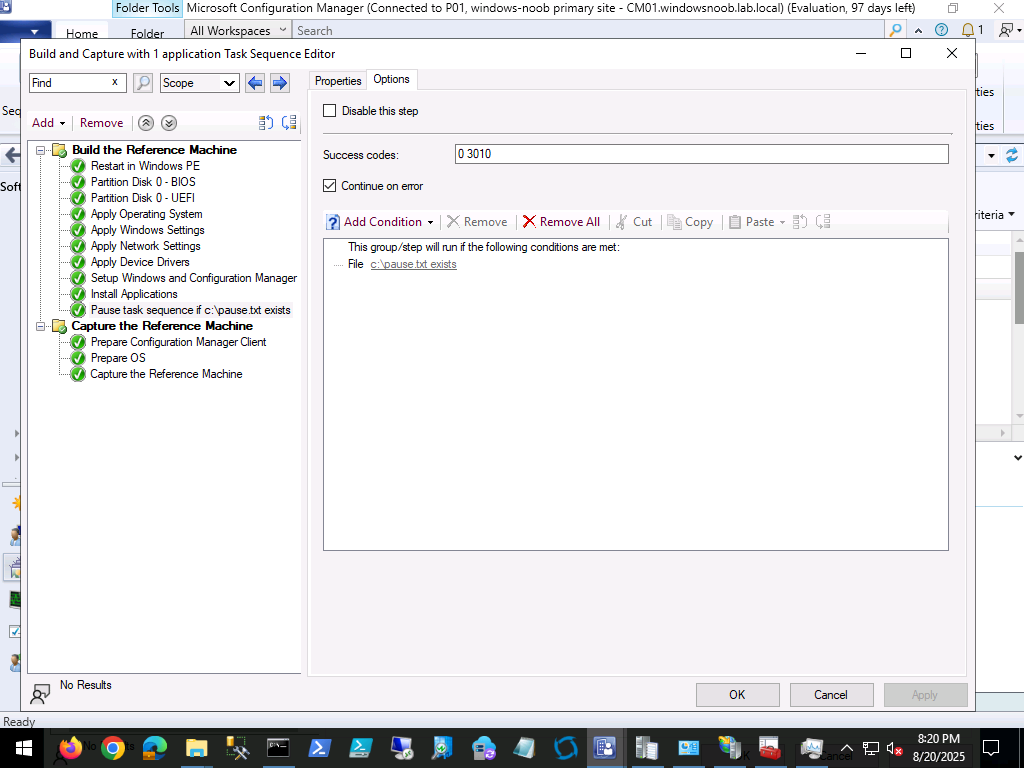The width and height of the screenshot is (1024, 768).
Task: Select the Partition Disk 0 - UEFI step
Action: point(142,198)
